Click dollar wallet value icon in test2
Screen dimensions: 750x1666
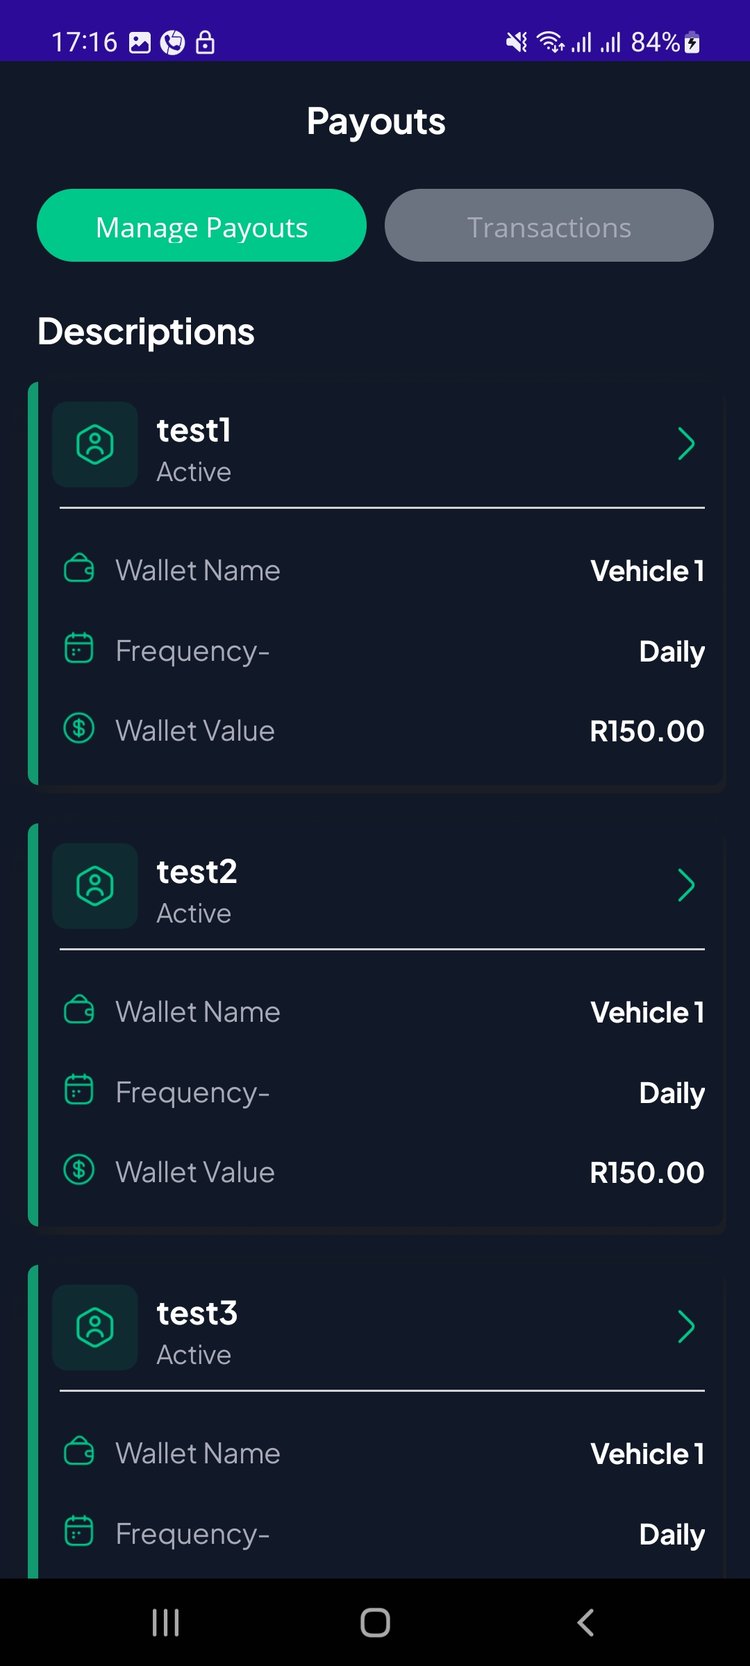pos(79,1169)
